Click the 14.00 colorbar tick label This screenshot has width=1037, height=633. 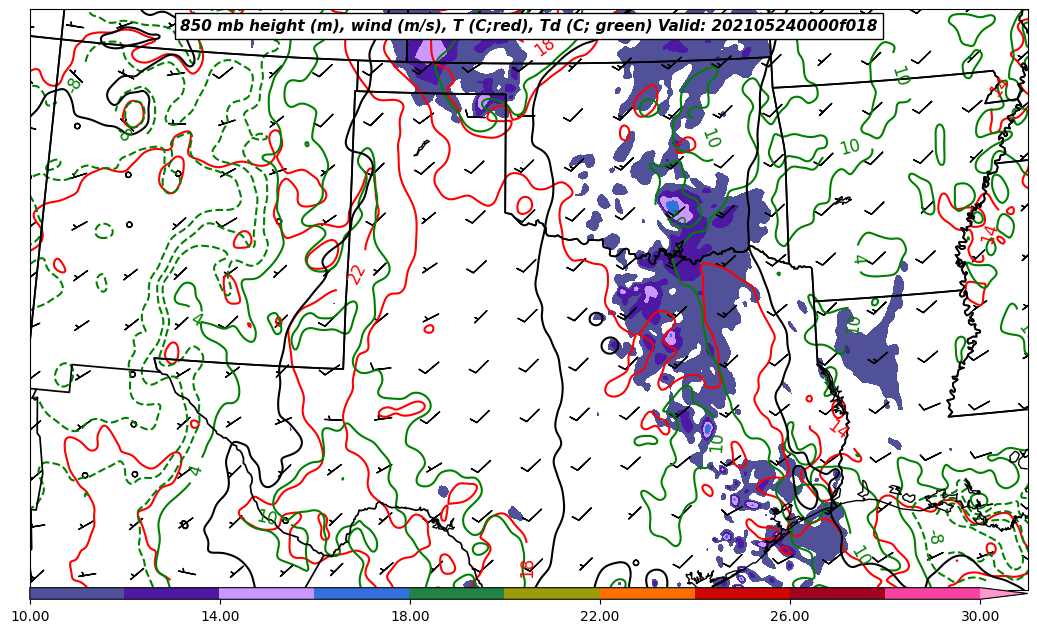(220, 616)
